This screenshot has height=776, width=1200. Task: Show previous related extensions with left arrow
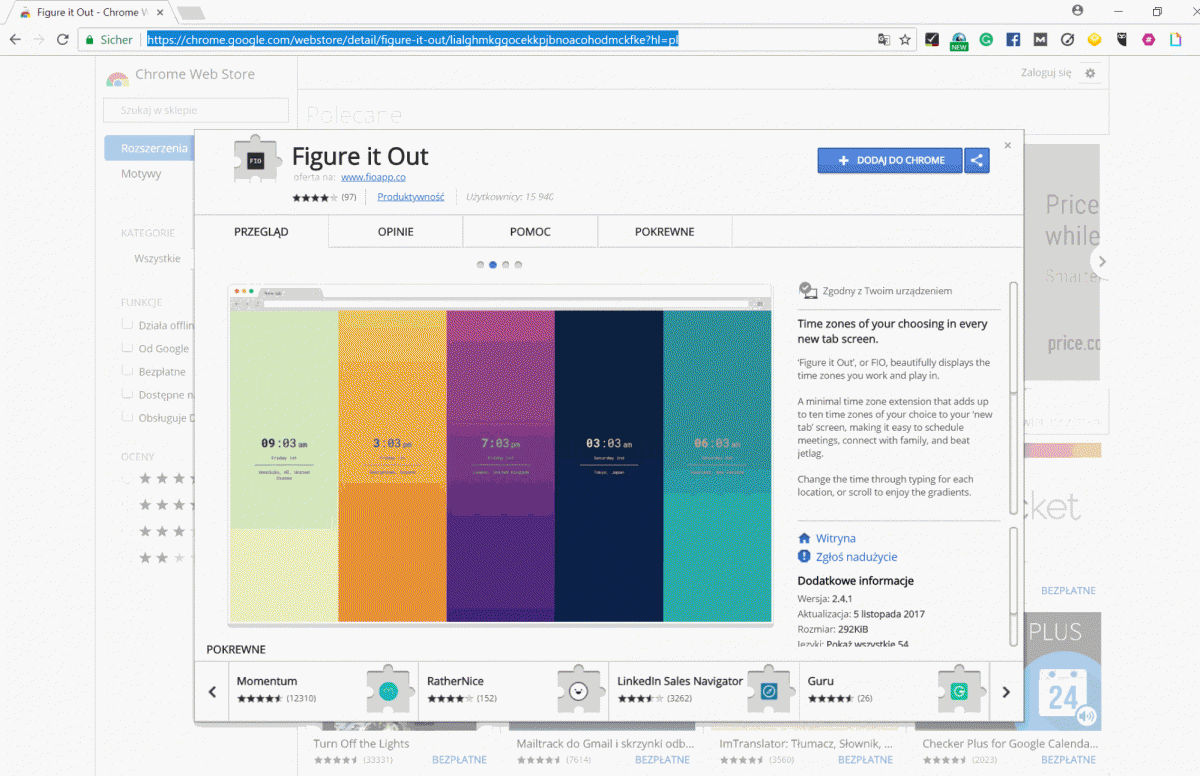212,691
